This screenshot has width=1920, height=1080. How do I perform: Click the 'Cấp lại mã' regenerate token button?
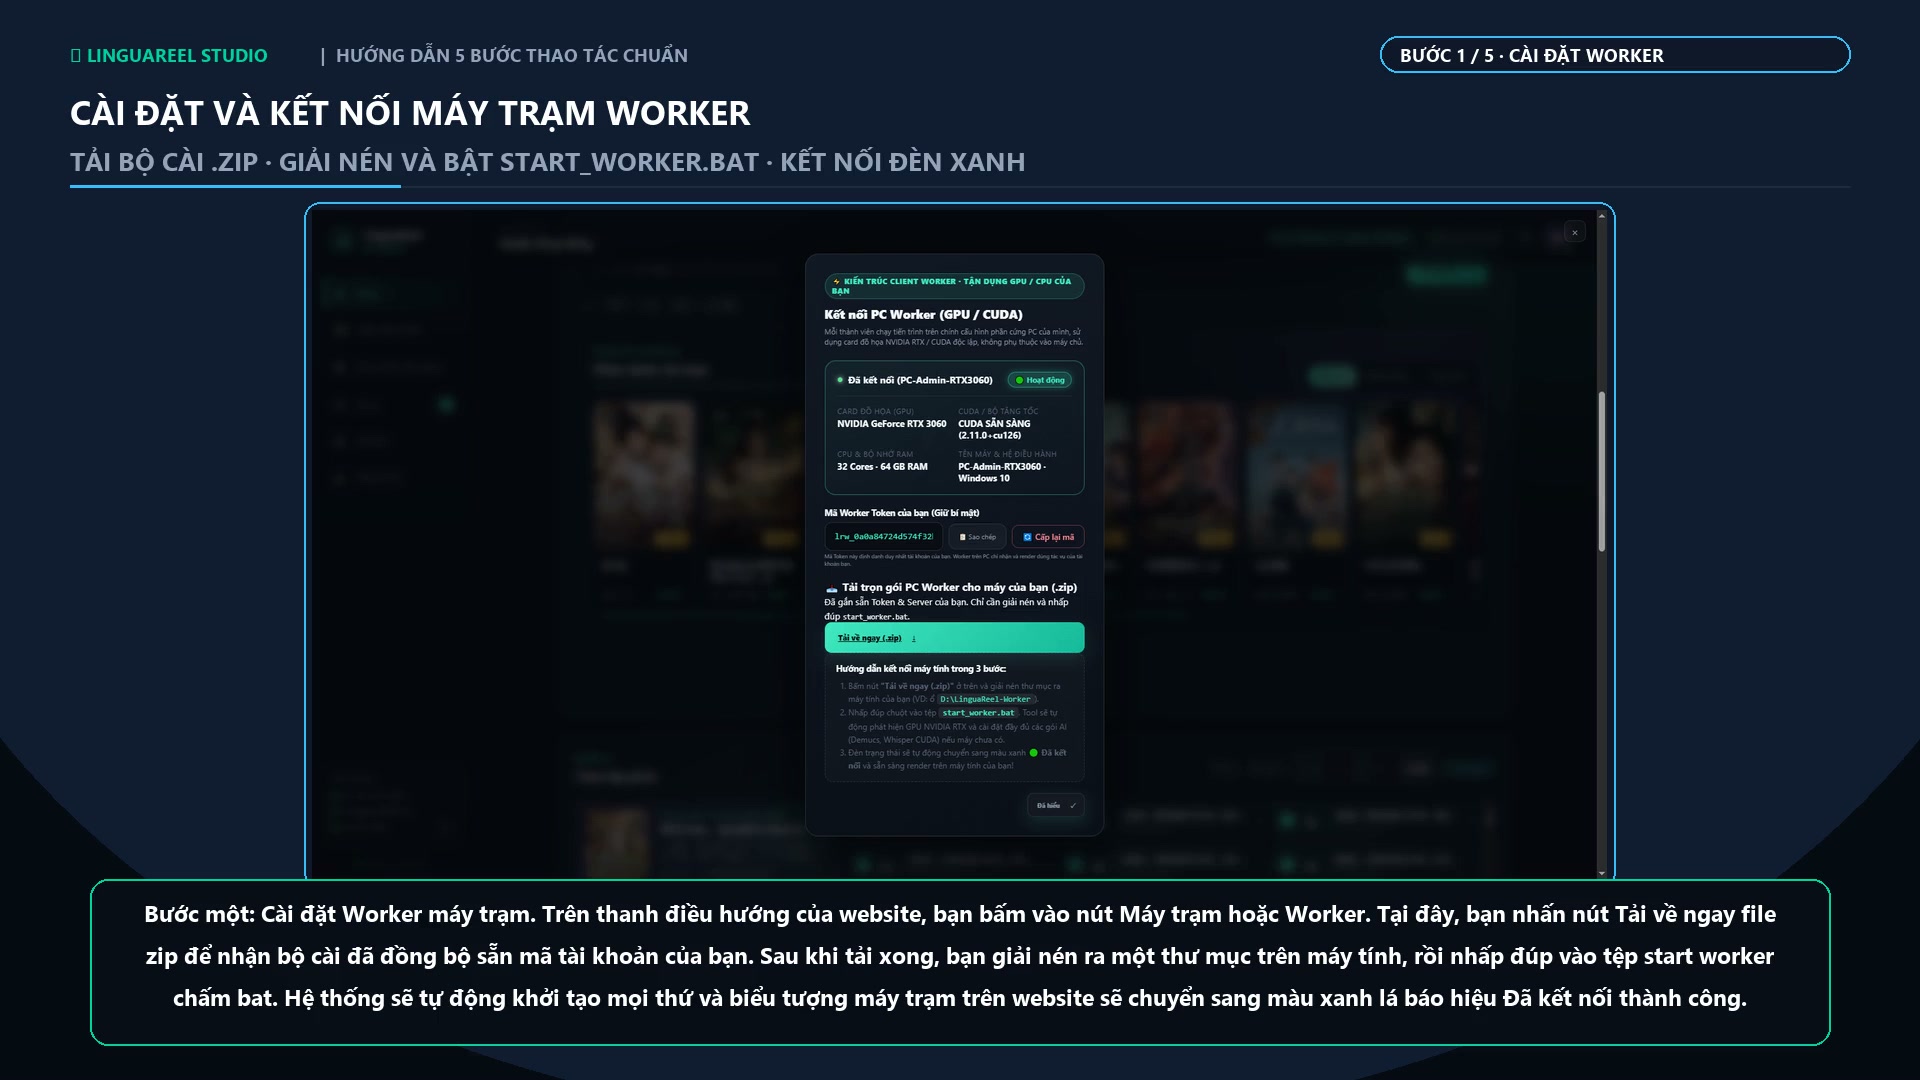click(x=1048, y=537)
